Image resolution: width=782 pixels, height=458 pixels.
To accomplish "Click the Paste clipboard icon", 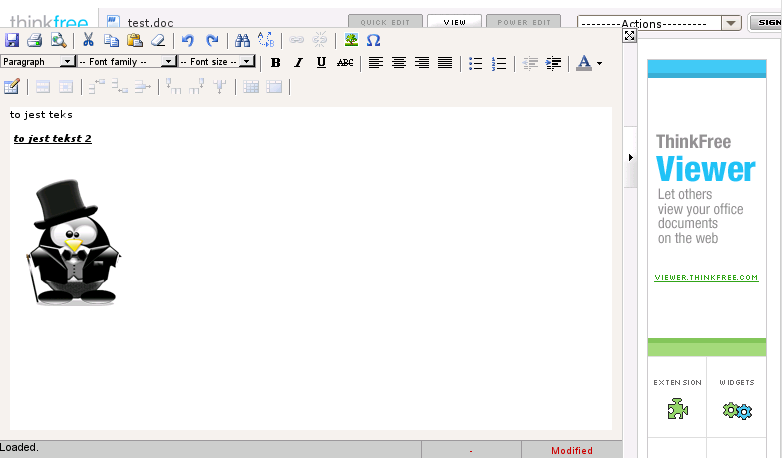I will pos(134,40).
